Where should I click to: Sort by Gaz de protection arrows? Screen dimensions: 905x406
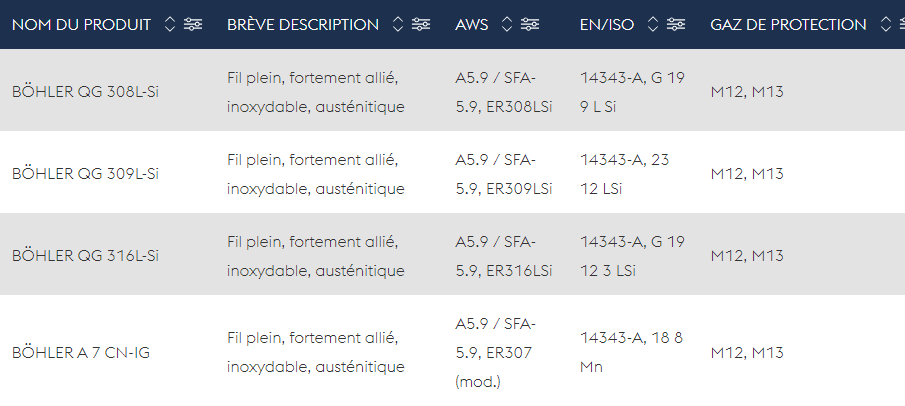884,25
